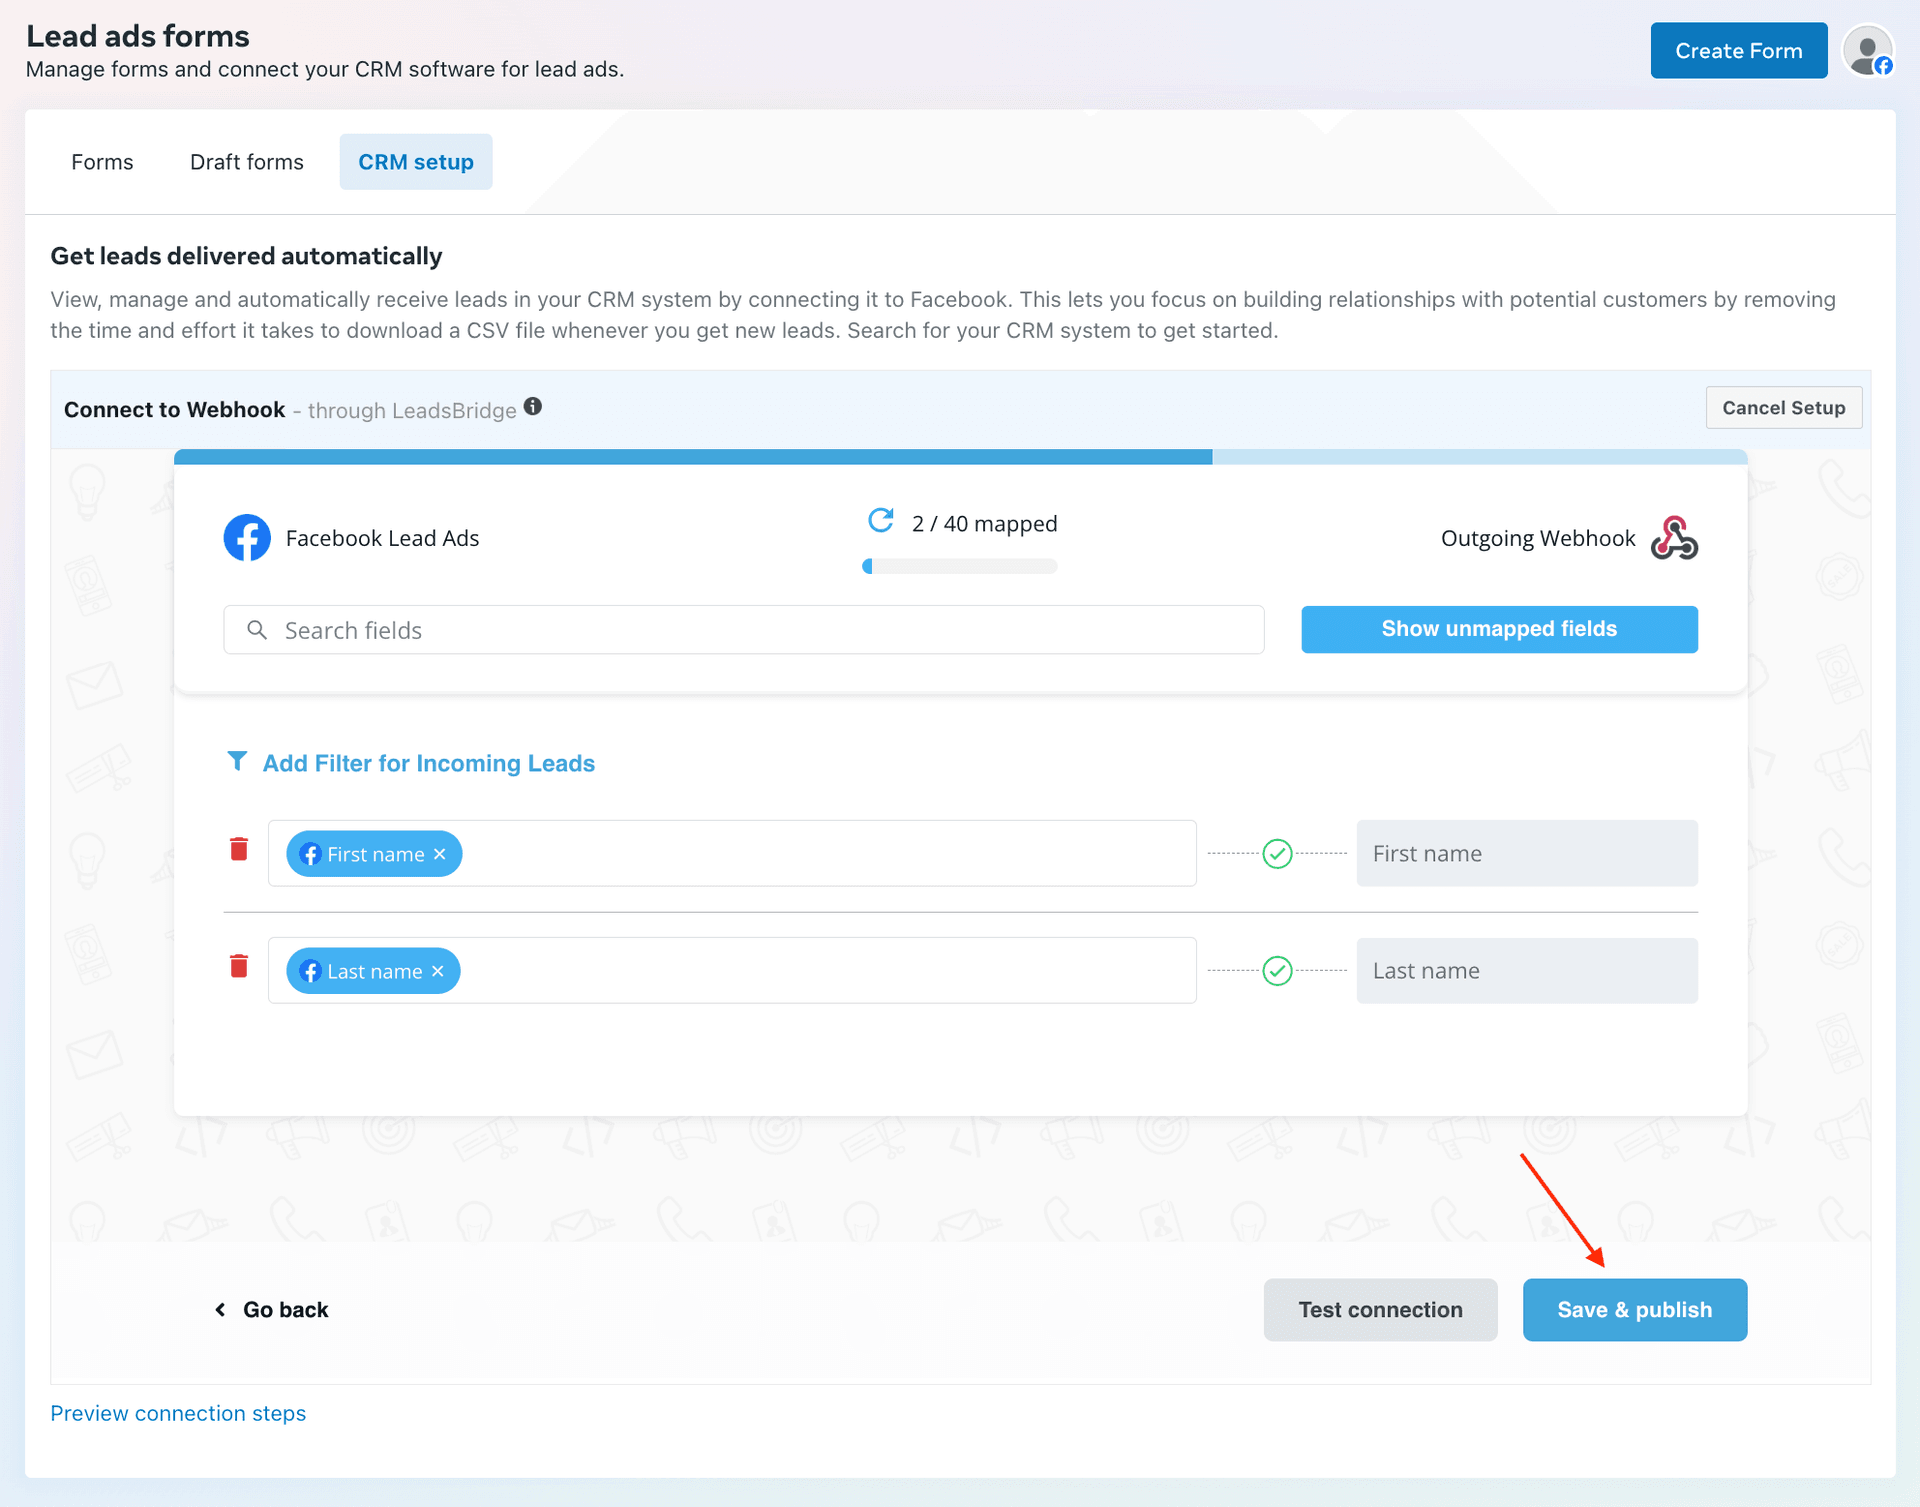Delete the First name mapping row via trash icon

[239, 849]
